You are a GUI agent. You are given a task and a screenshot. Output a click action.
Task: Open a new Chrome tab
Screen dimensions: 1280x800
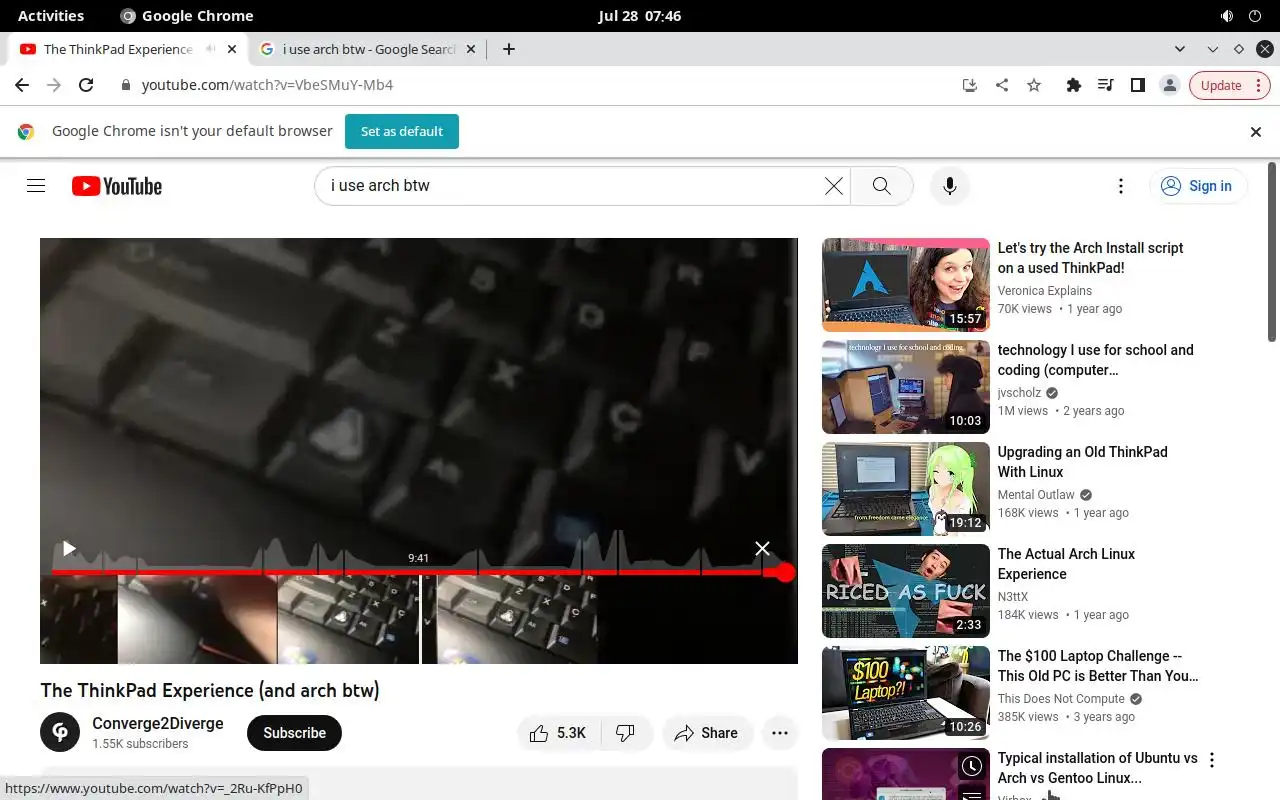click(509, 49)
